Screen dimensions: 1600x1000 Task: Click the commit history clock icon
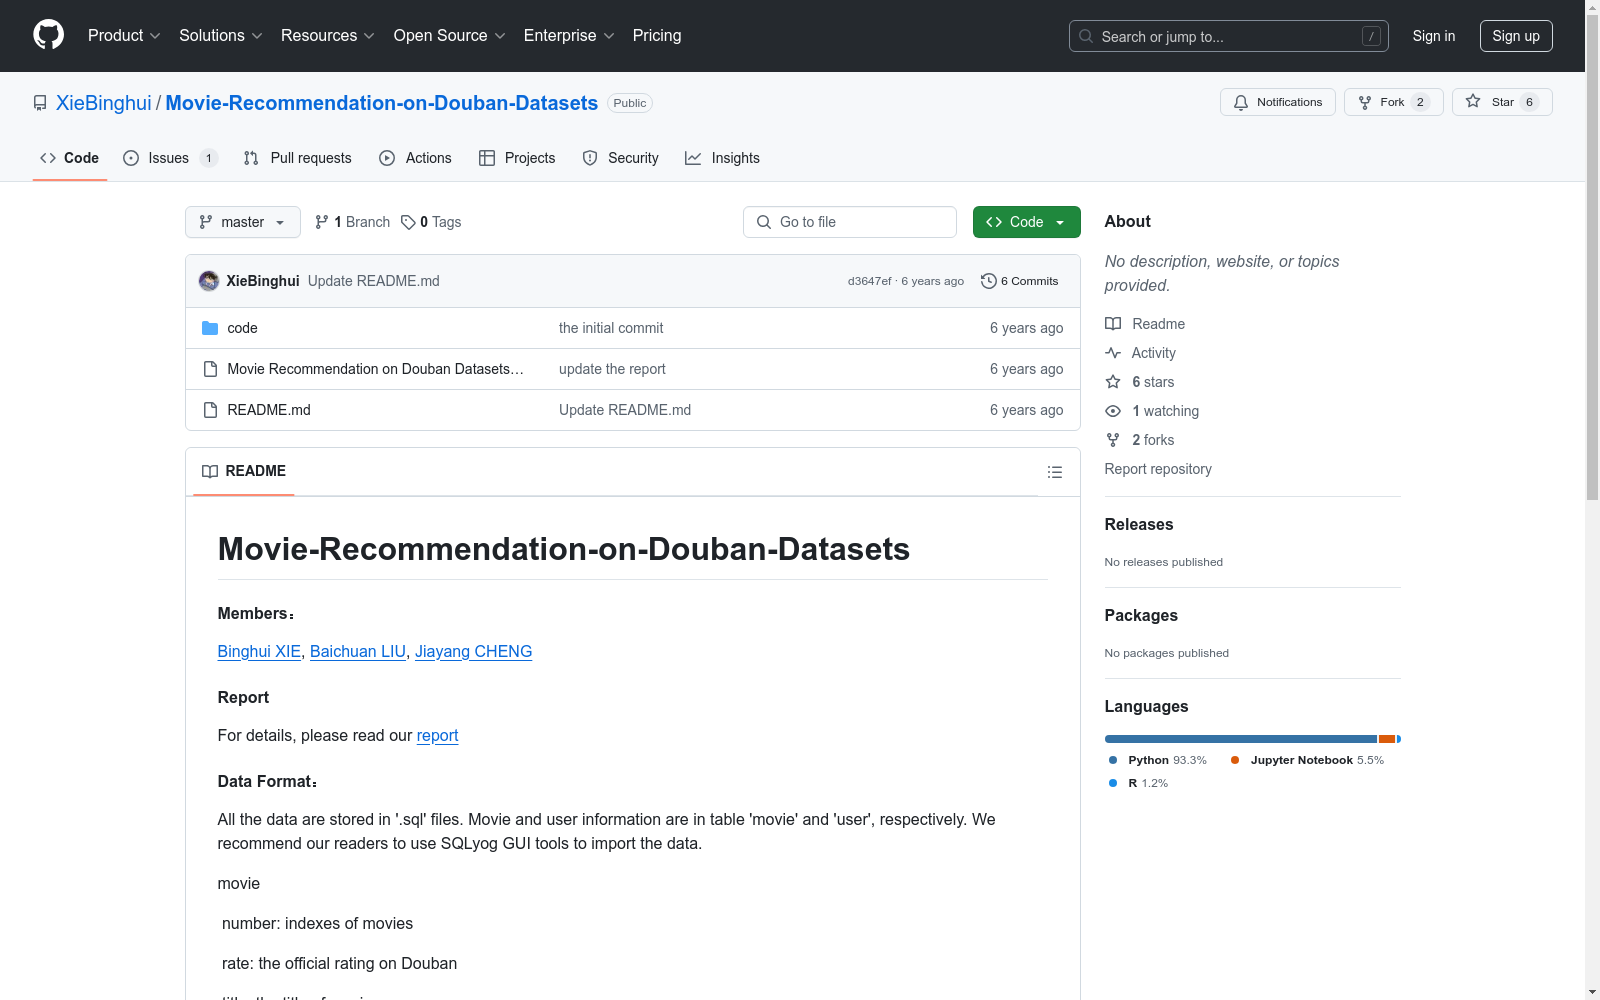(989, 281)
